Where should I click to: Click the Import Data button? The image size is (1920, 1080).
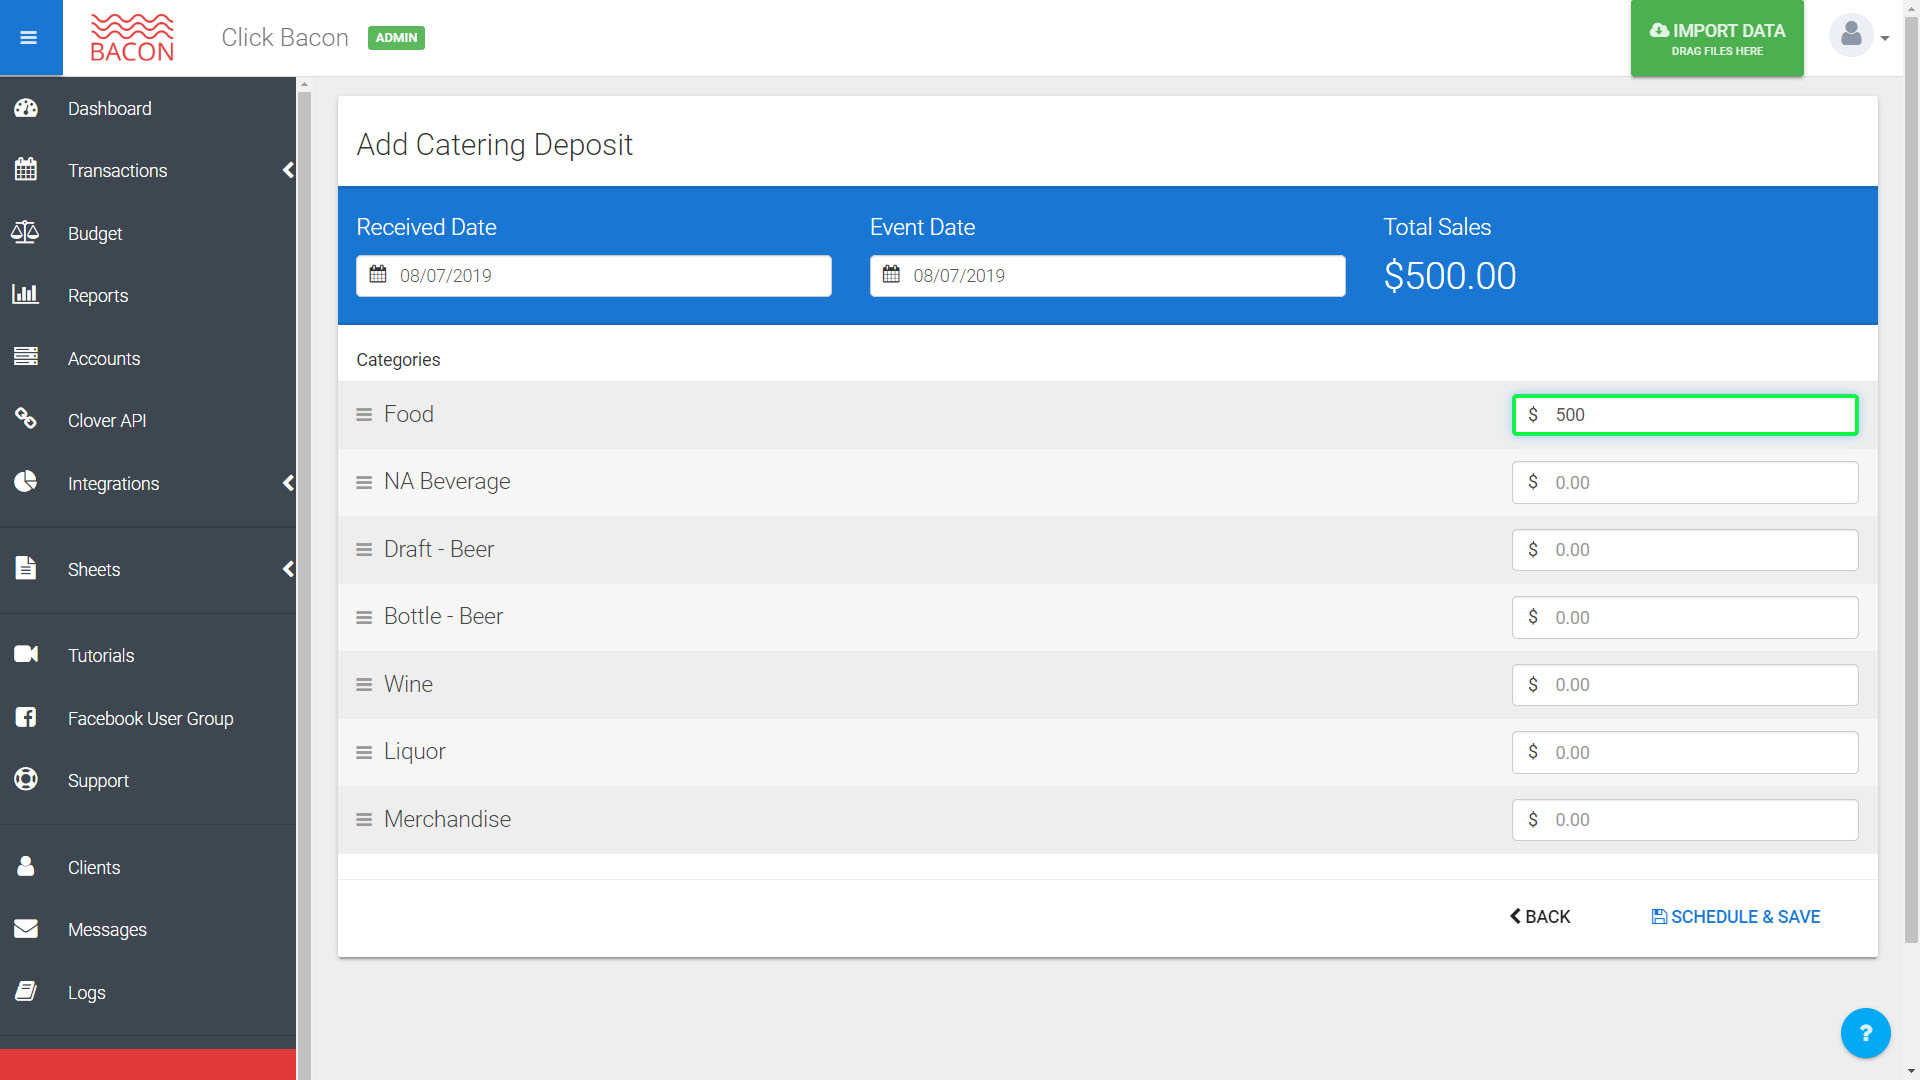point(1717,39)
